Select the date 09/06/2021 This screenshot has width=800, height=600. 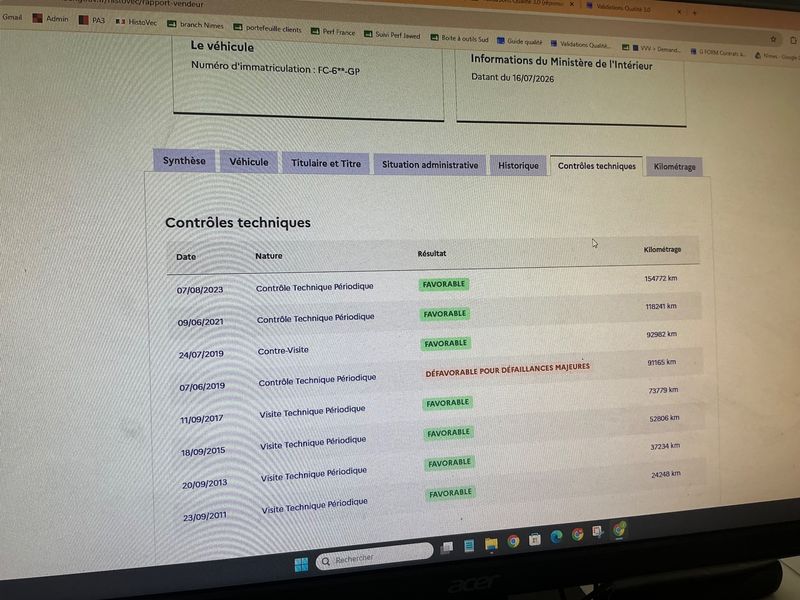201,322
